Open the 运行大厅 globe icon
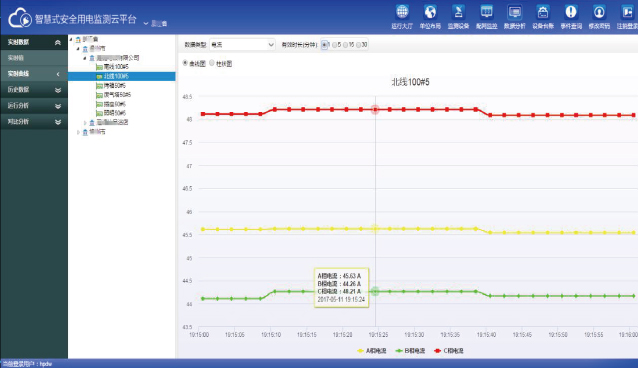Screen dimensions: 638x368 click(x=402, y=12)
